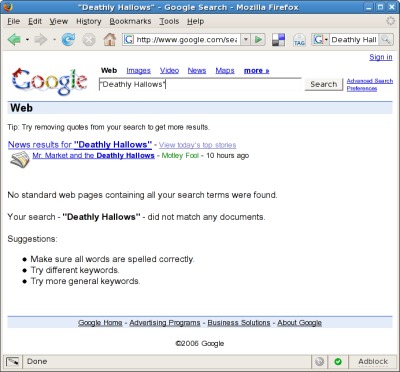Image resolution: width=400 pixels, height=372 pixels.
Task: Open the Tools menu
Action: (x=169, y=21)
